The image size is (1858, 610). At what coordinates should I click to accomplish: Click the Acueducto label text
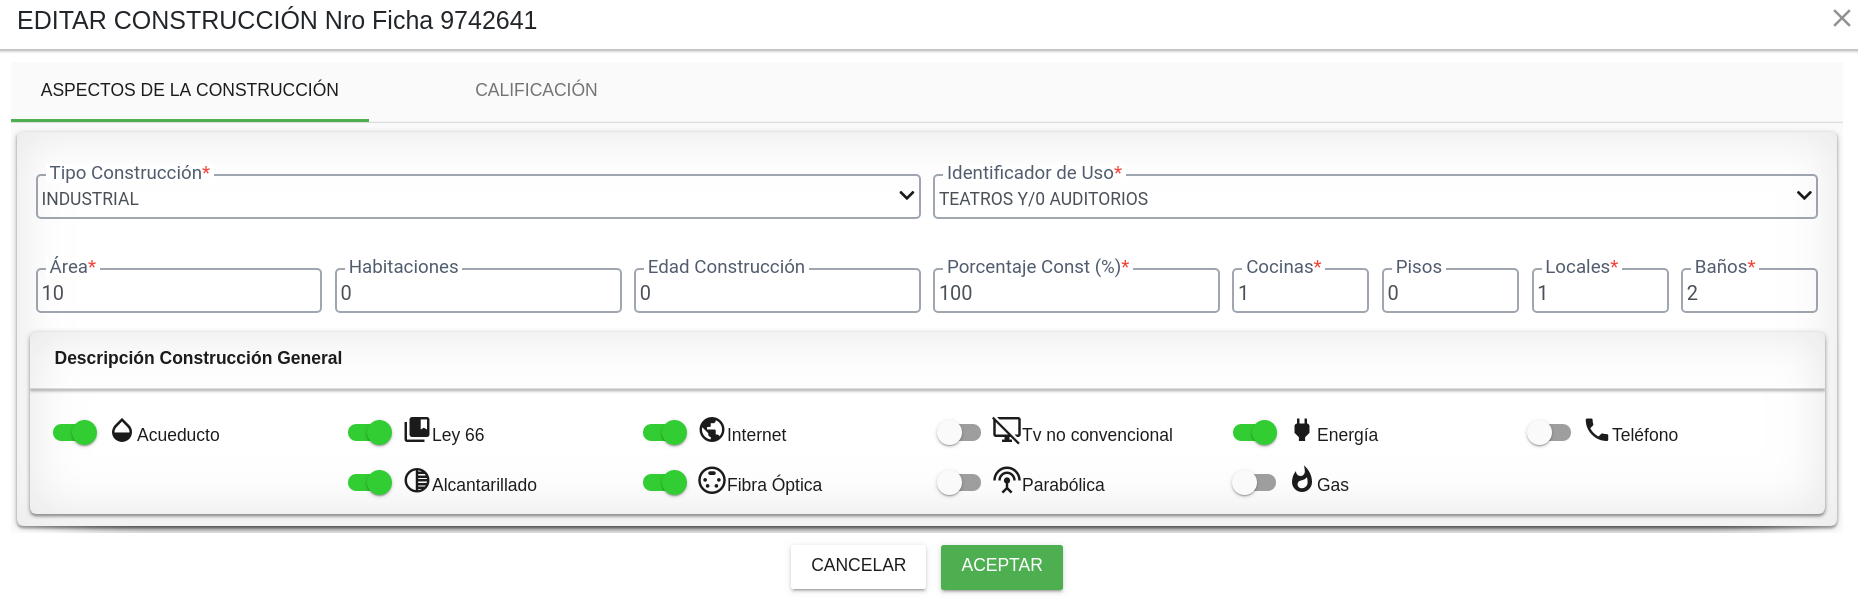(x=178, y=435)
